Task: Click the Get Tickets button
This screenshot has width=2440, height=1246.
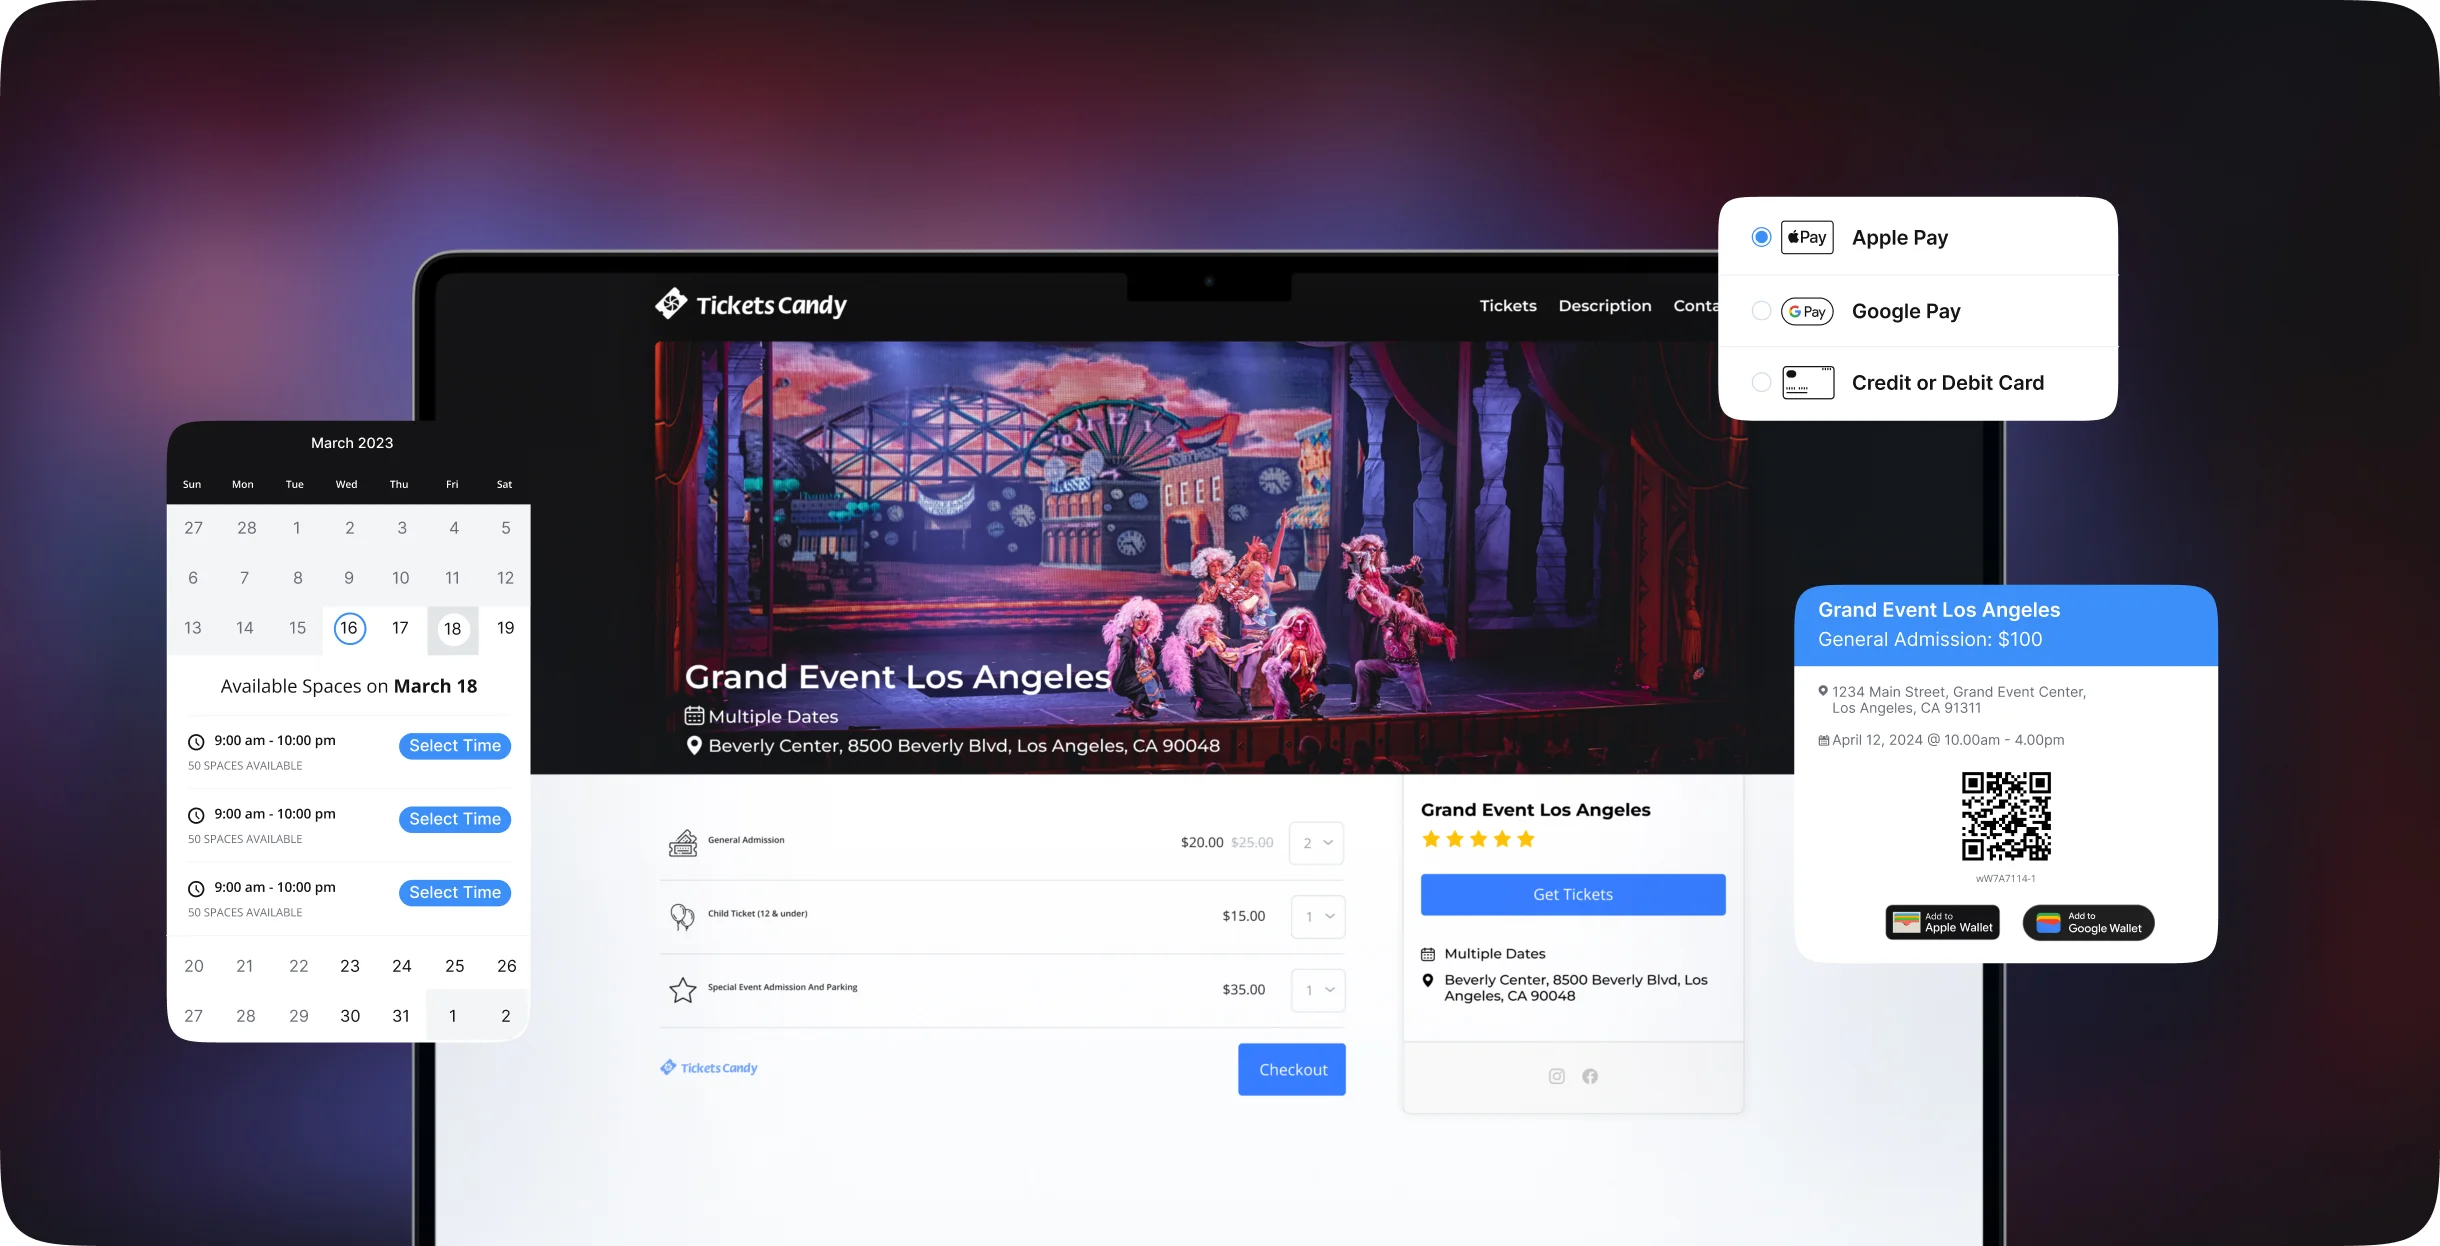Action: [1571, 893]
